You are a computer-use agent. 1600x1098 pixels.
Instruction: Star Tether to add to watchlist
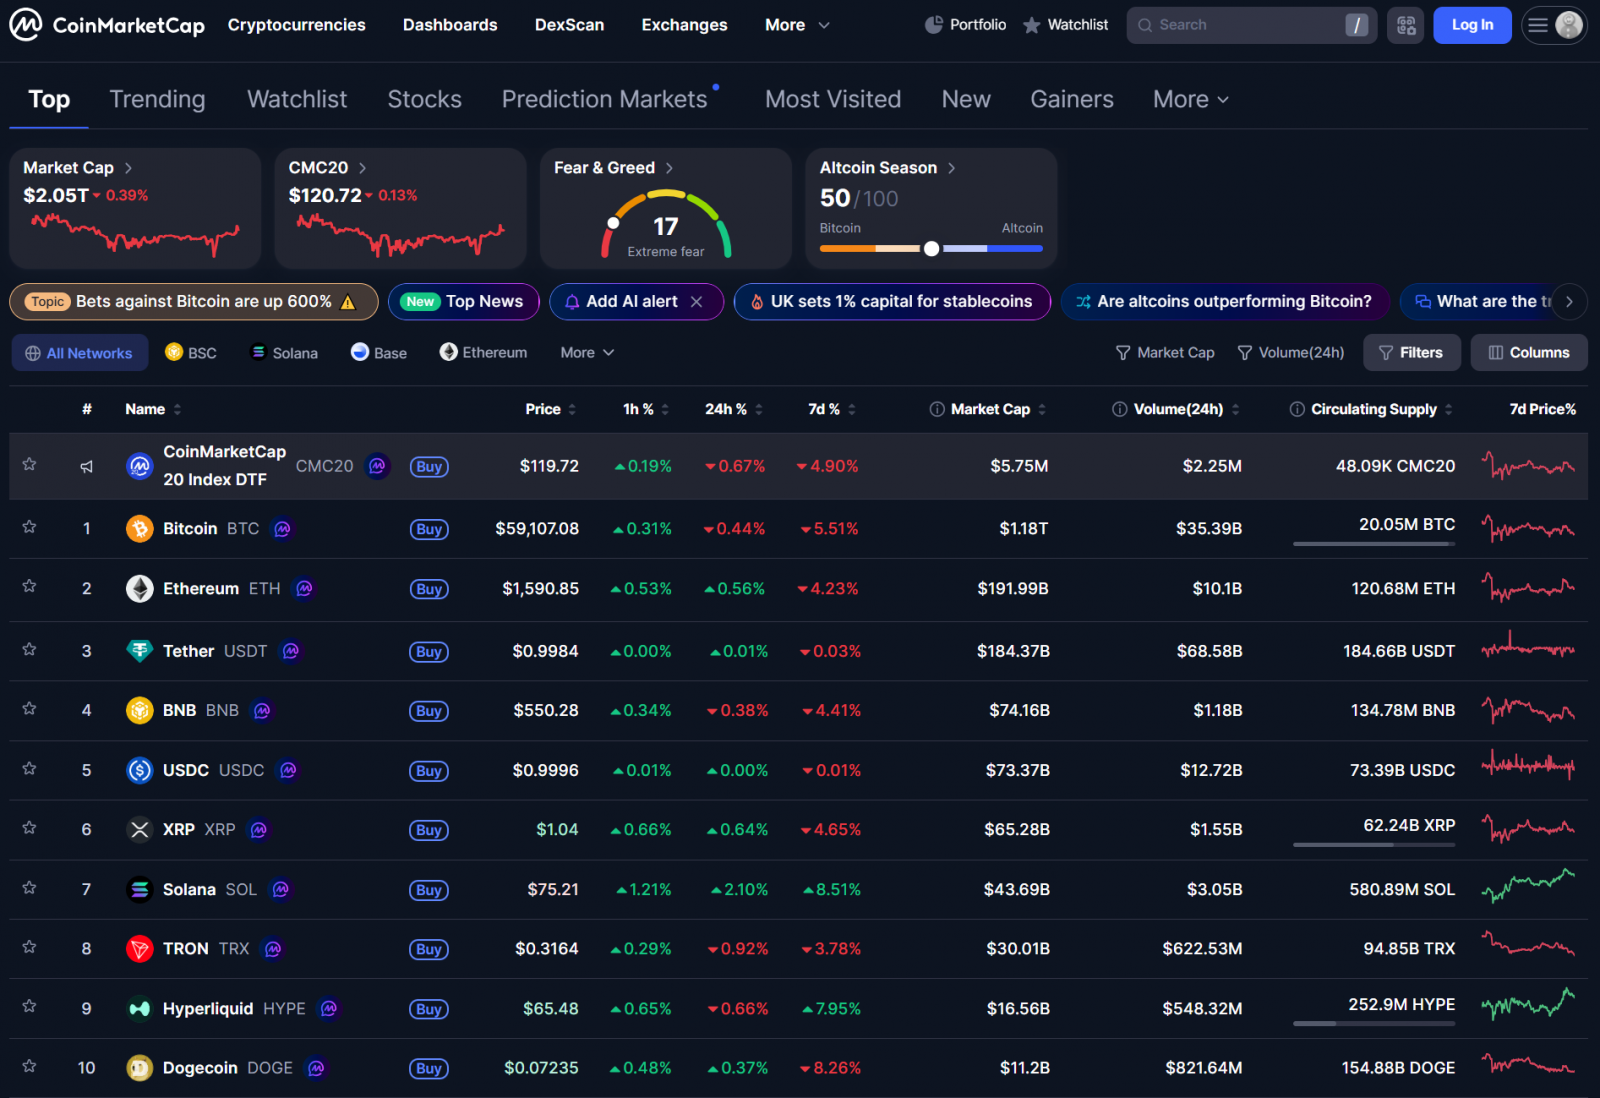tap(29, 649)
